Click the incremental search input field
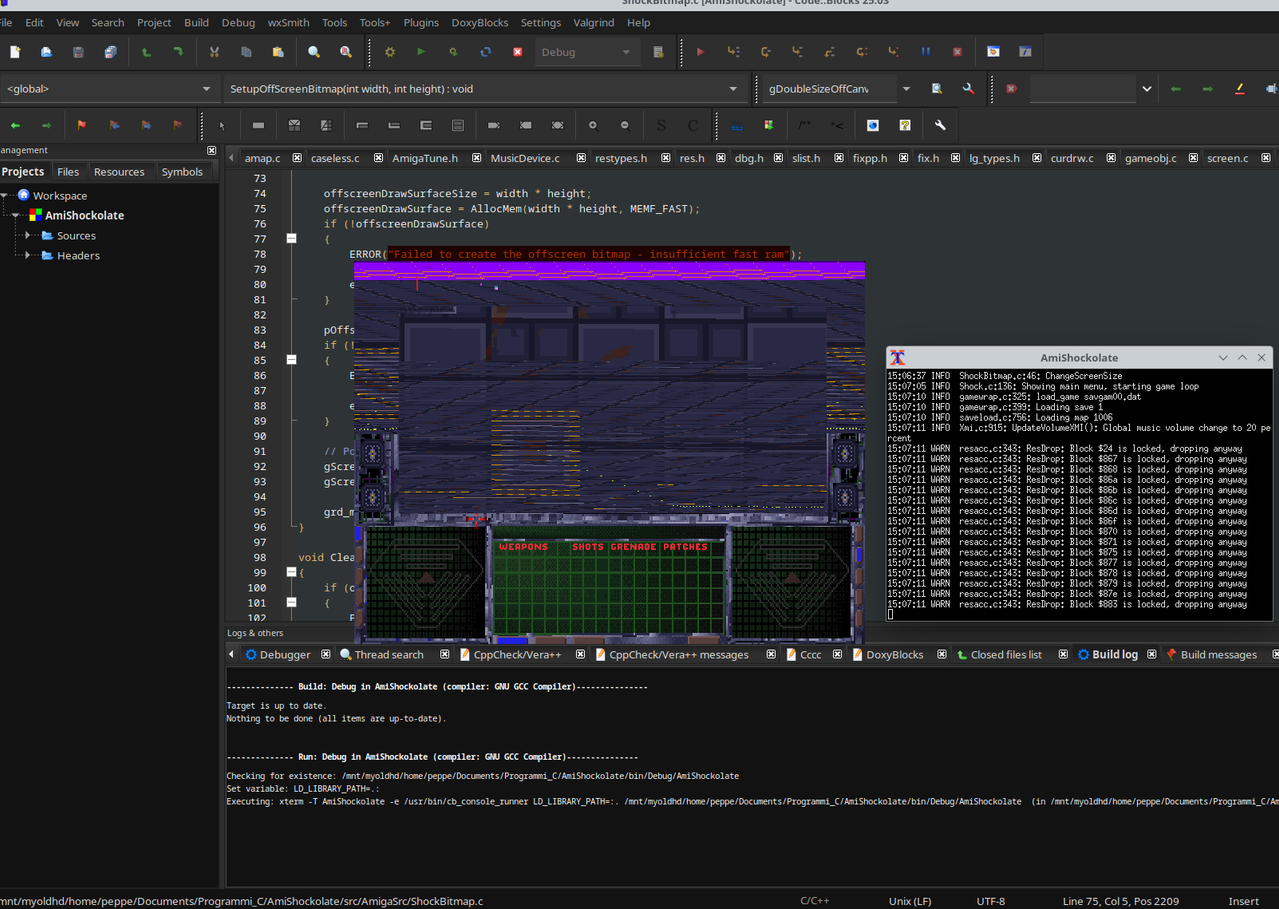 click(x=1083, y=89)
